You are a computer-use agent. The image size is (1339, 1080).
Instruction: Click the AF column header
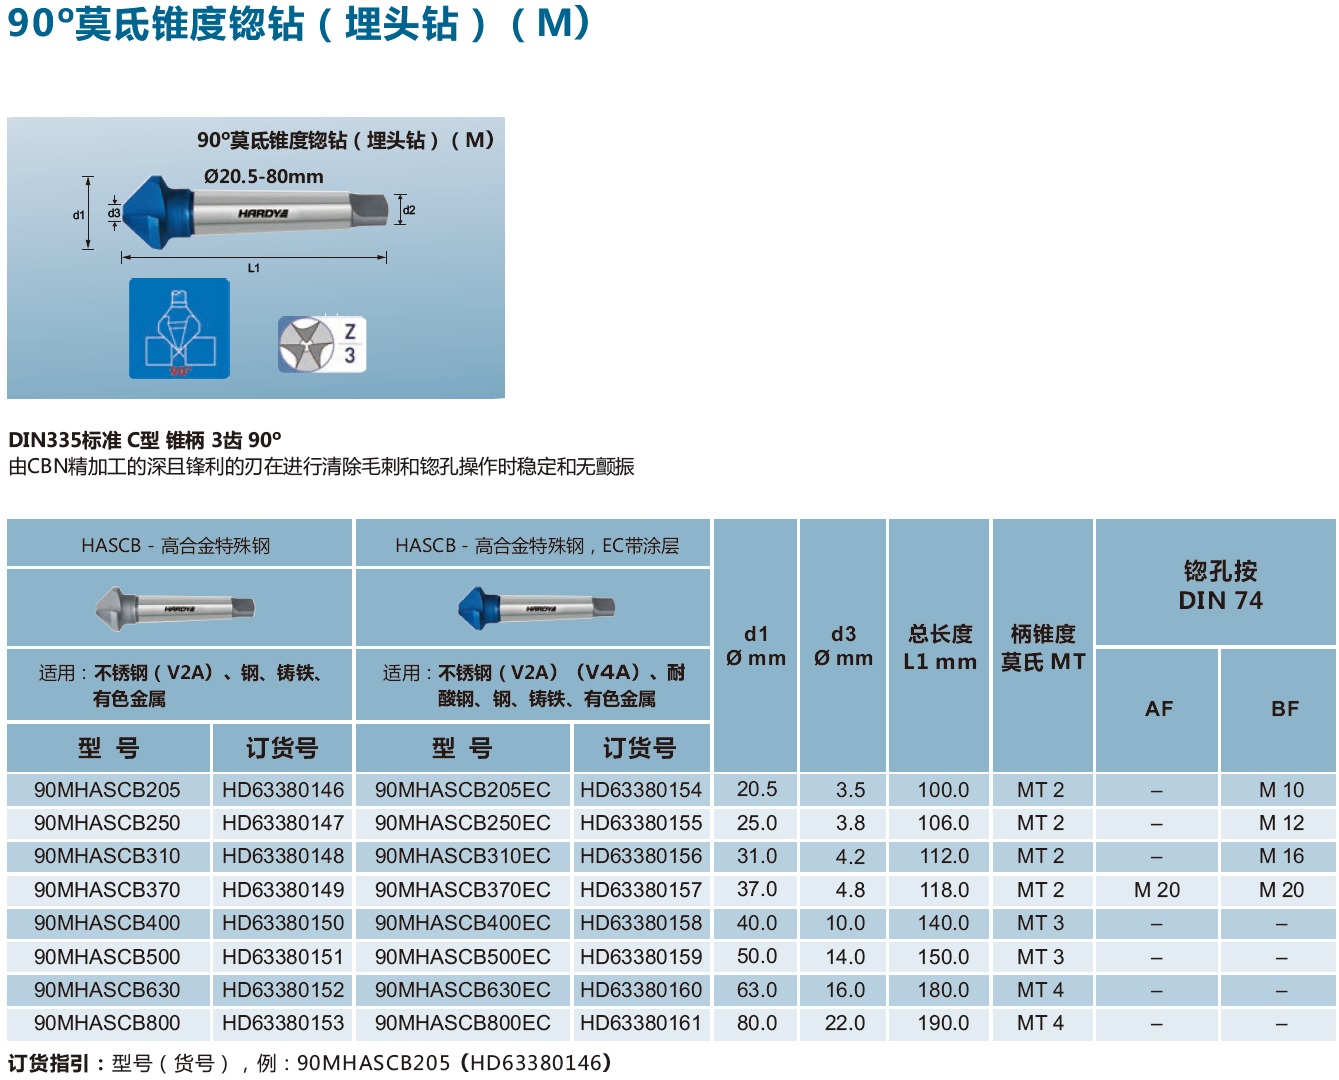pyautogui.click(x=1158, y=709)
